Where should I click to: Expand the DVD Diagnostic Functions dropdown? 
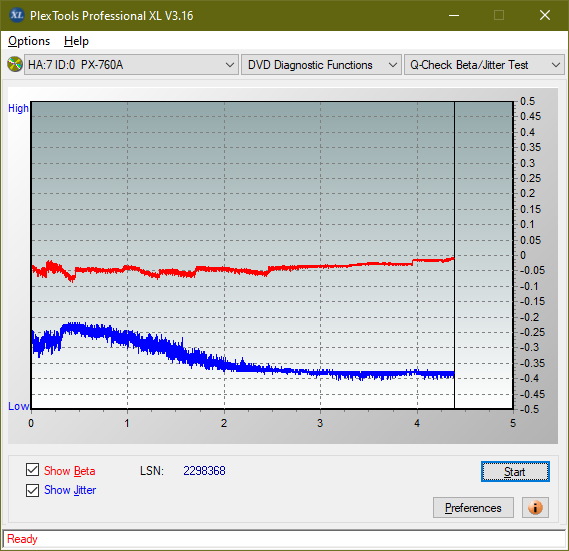point(321,65)
